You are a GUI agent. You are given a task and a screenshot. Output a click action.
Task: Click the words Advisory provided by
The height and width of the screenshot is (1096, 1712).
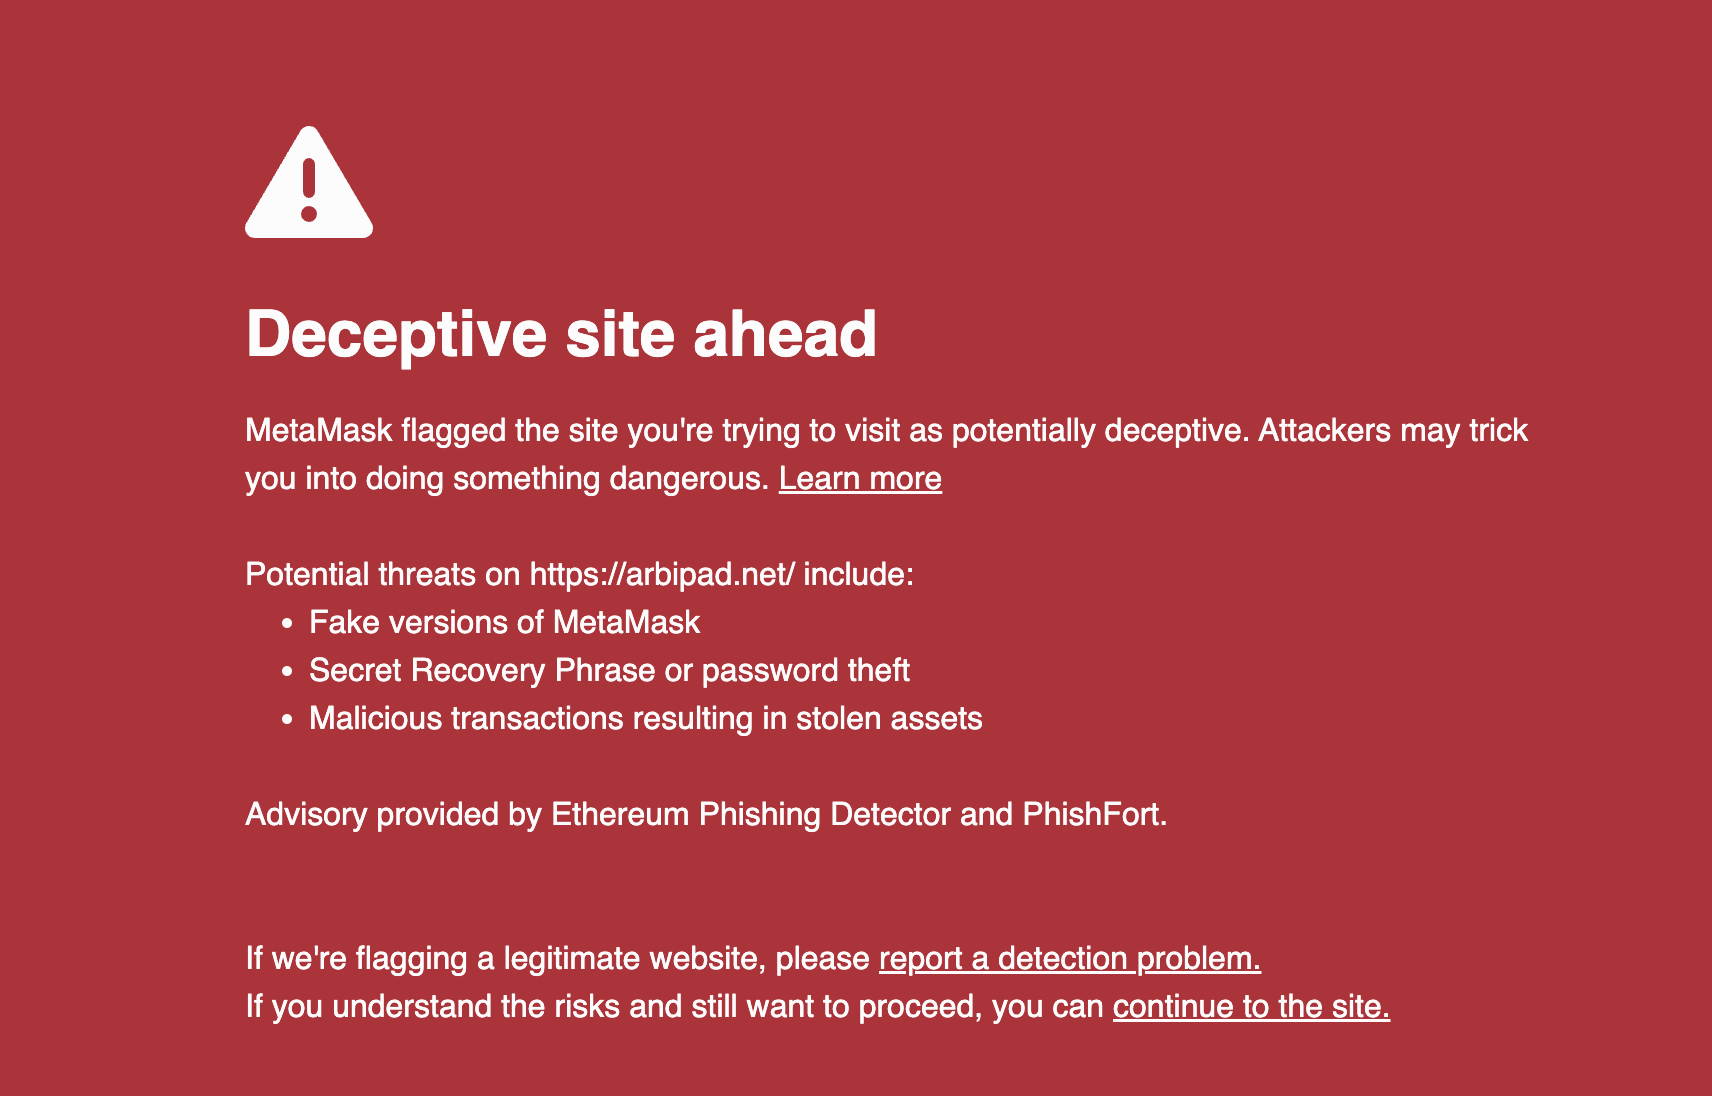pyautogui.click(x=394, y=814)
